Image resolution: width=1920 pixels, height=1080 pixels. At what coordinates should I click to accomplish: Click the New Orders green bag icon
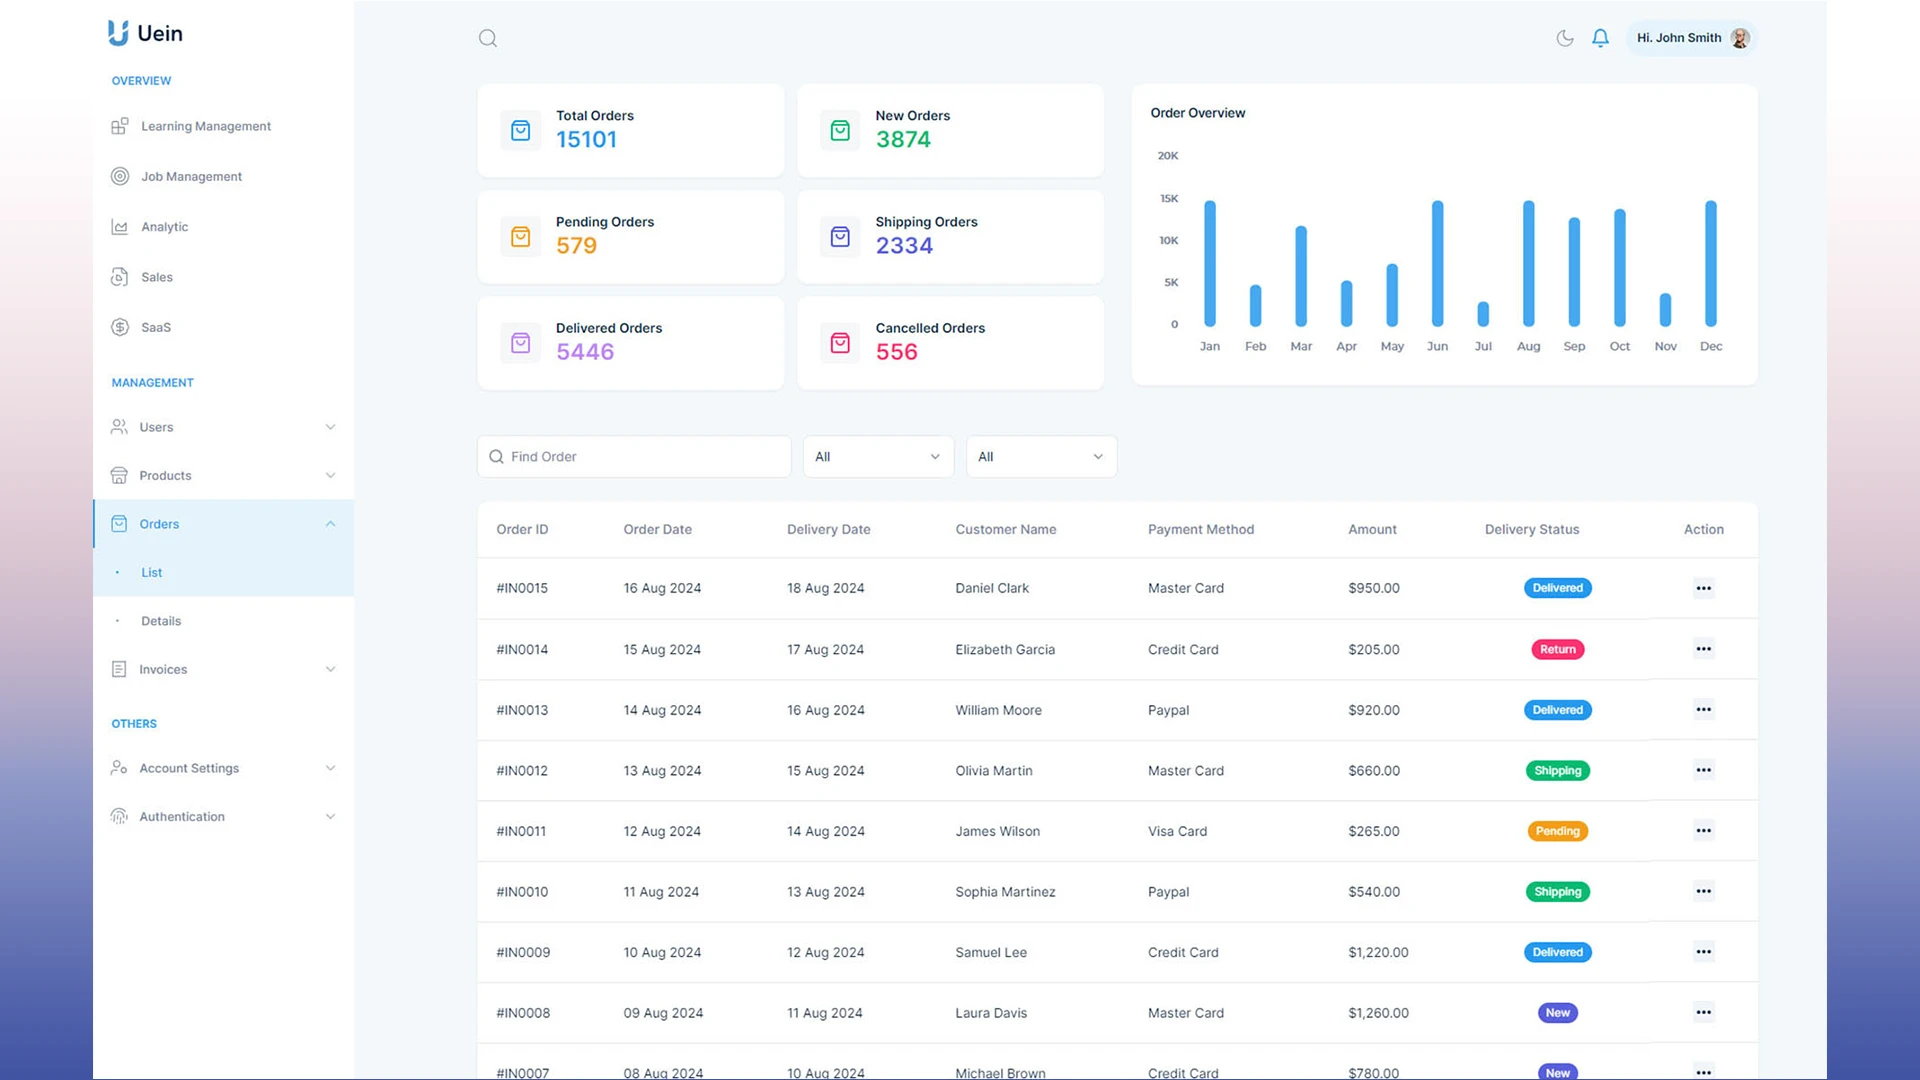point(840,131)
